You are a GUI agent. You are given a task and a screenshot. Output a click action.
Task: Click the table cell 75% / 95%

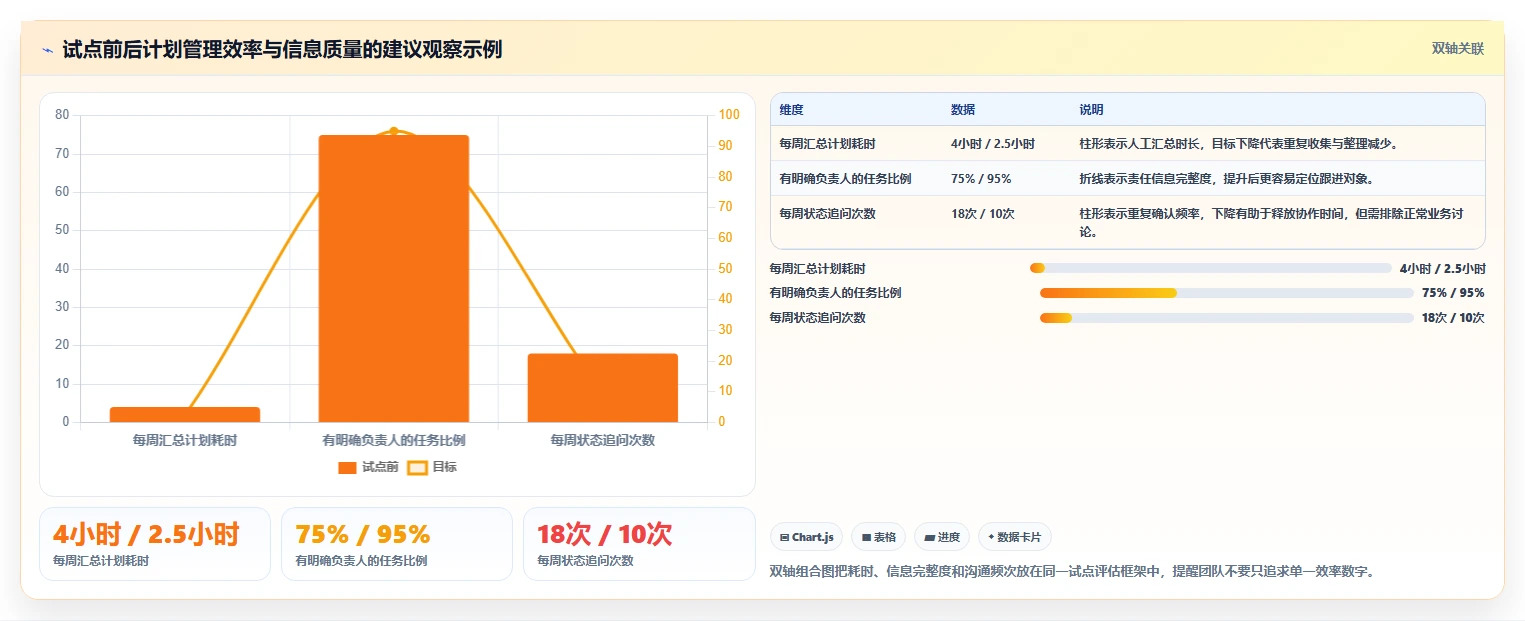[981, 179]
